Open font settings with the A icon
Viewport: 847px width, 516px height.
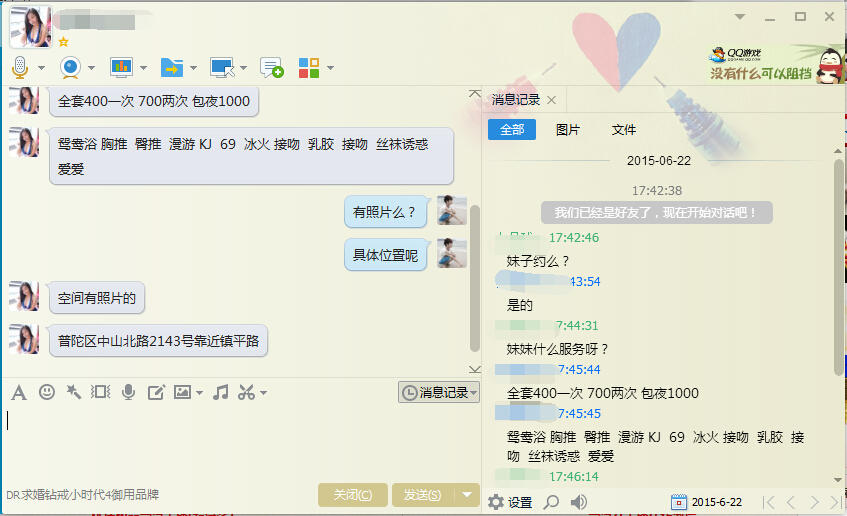click(x=19, y=393)
